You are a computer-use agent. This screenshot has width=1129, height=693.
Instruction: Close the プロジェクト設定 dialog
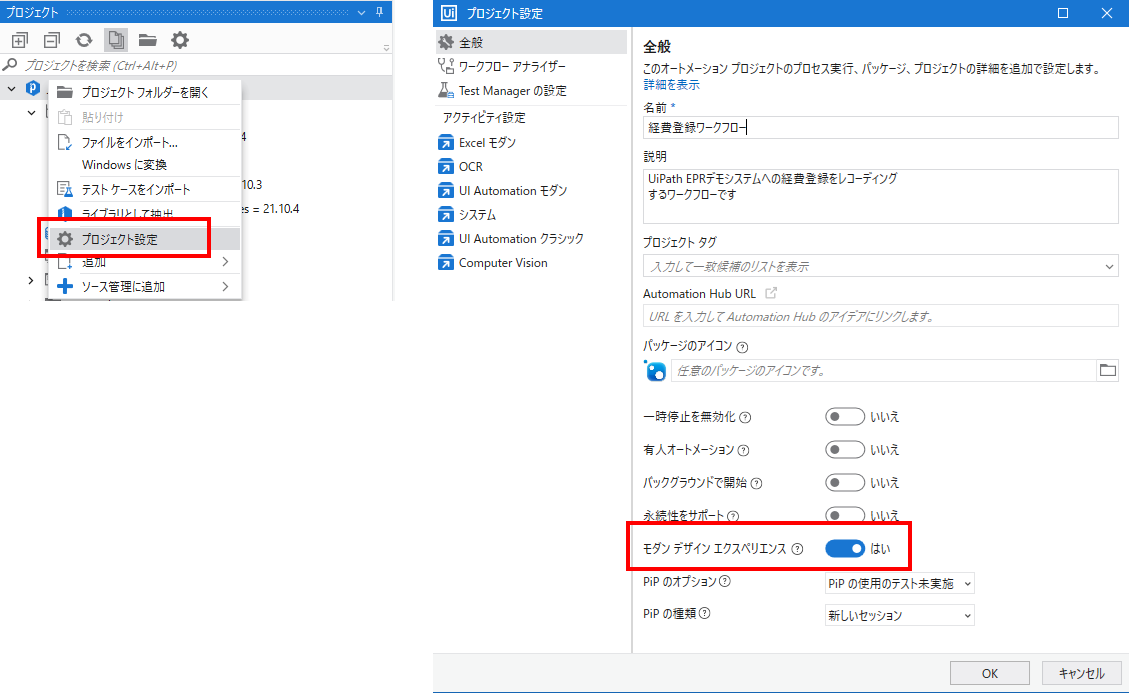1107,13
